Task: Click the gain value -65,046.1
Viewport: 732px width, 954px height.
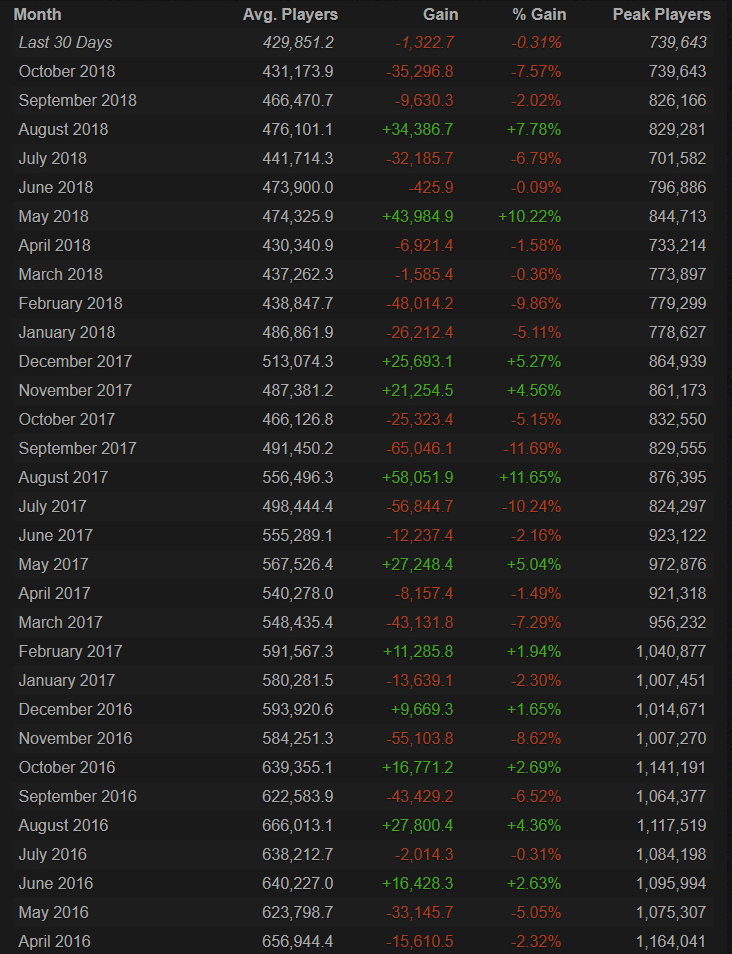Action: click(x=420, y=448)
